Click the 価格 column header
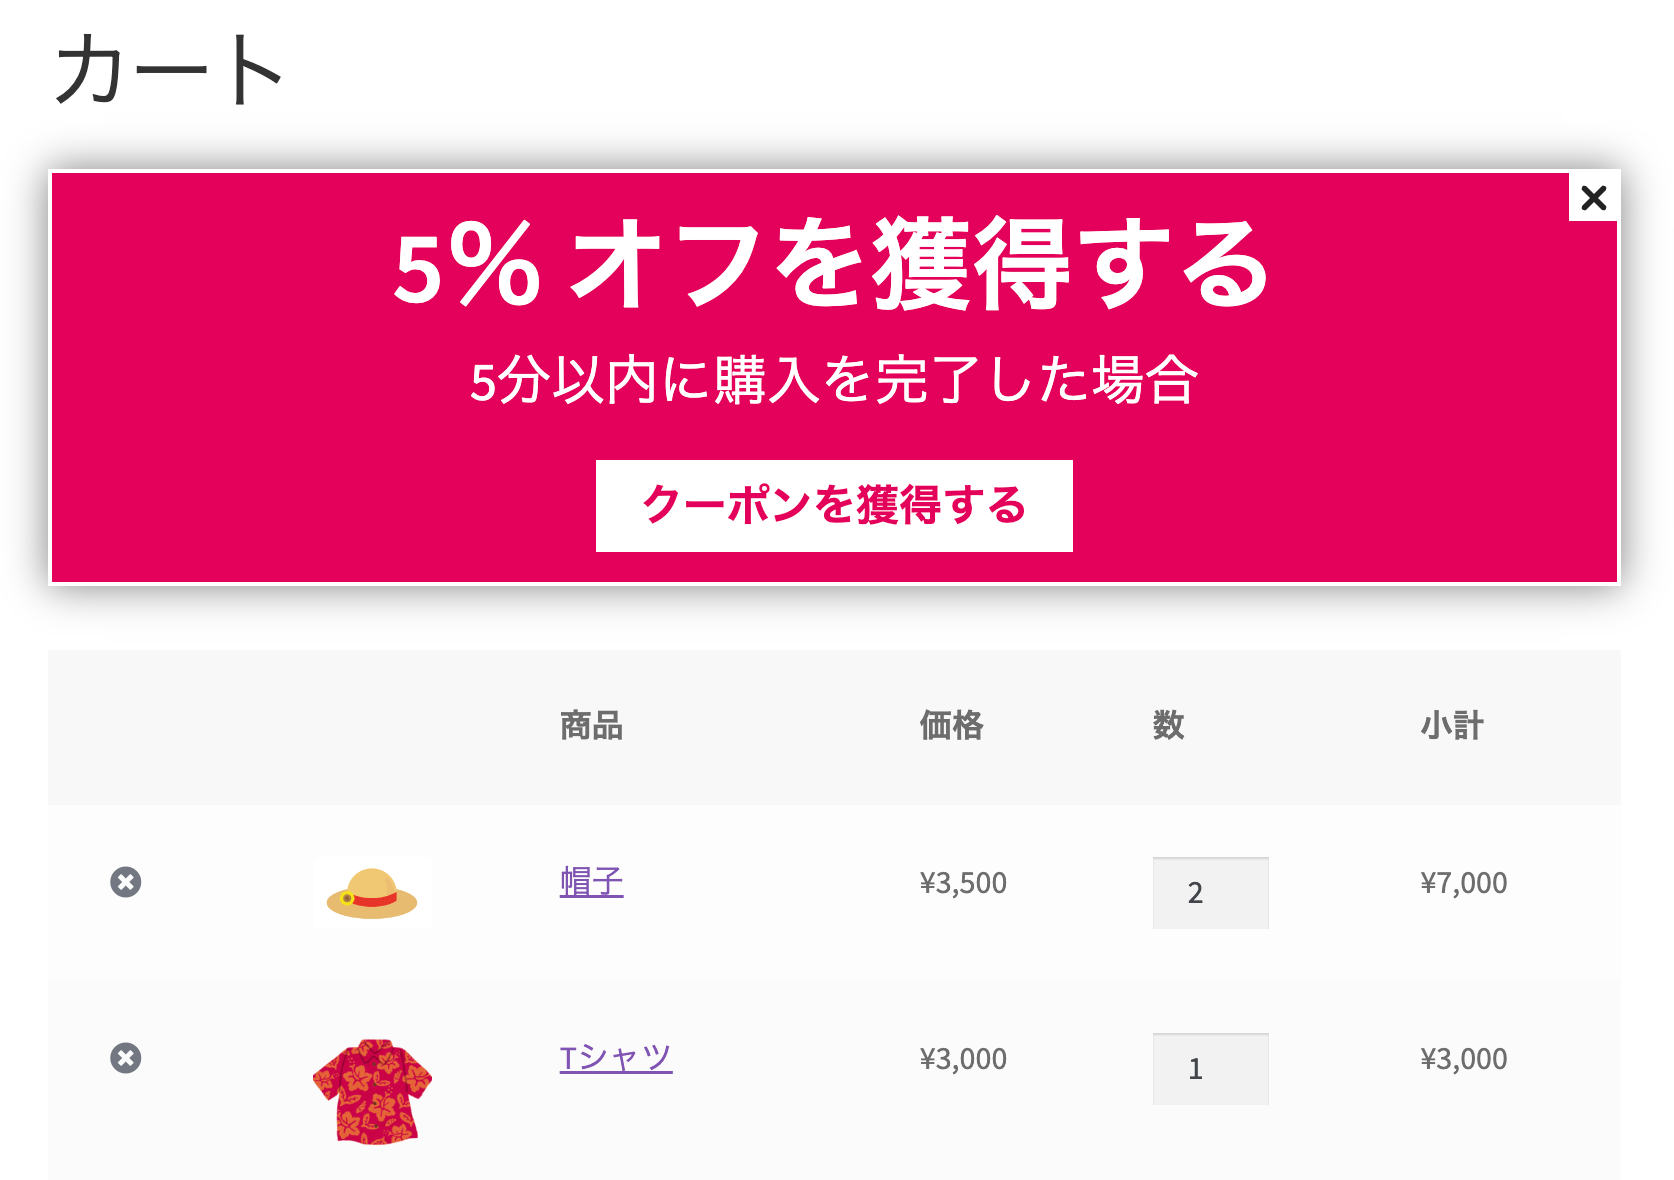The image size is (1674, 1180). tap(952, 725)
